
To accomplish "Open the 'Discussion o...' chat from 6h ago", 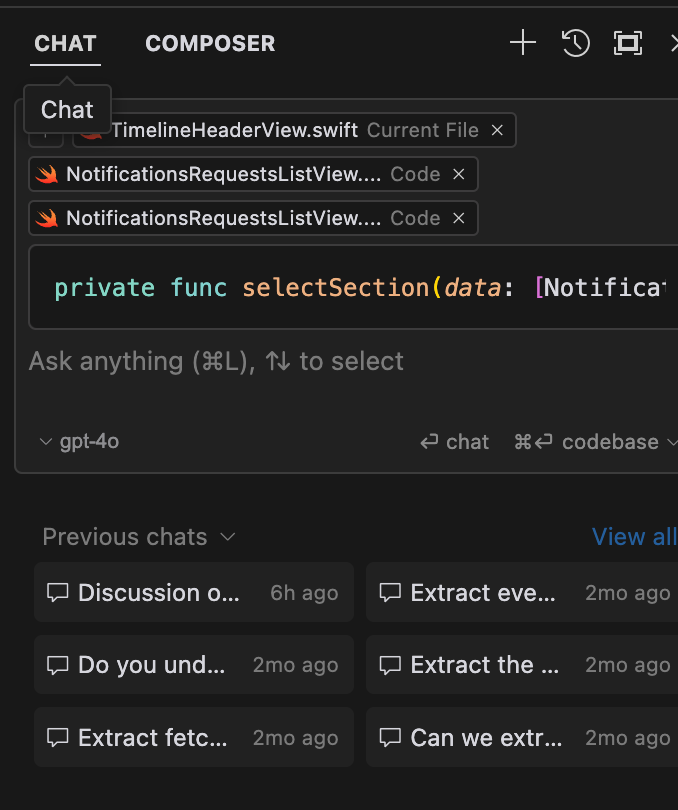I will pyautogui.click(x=194, y=593).
